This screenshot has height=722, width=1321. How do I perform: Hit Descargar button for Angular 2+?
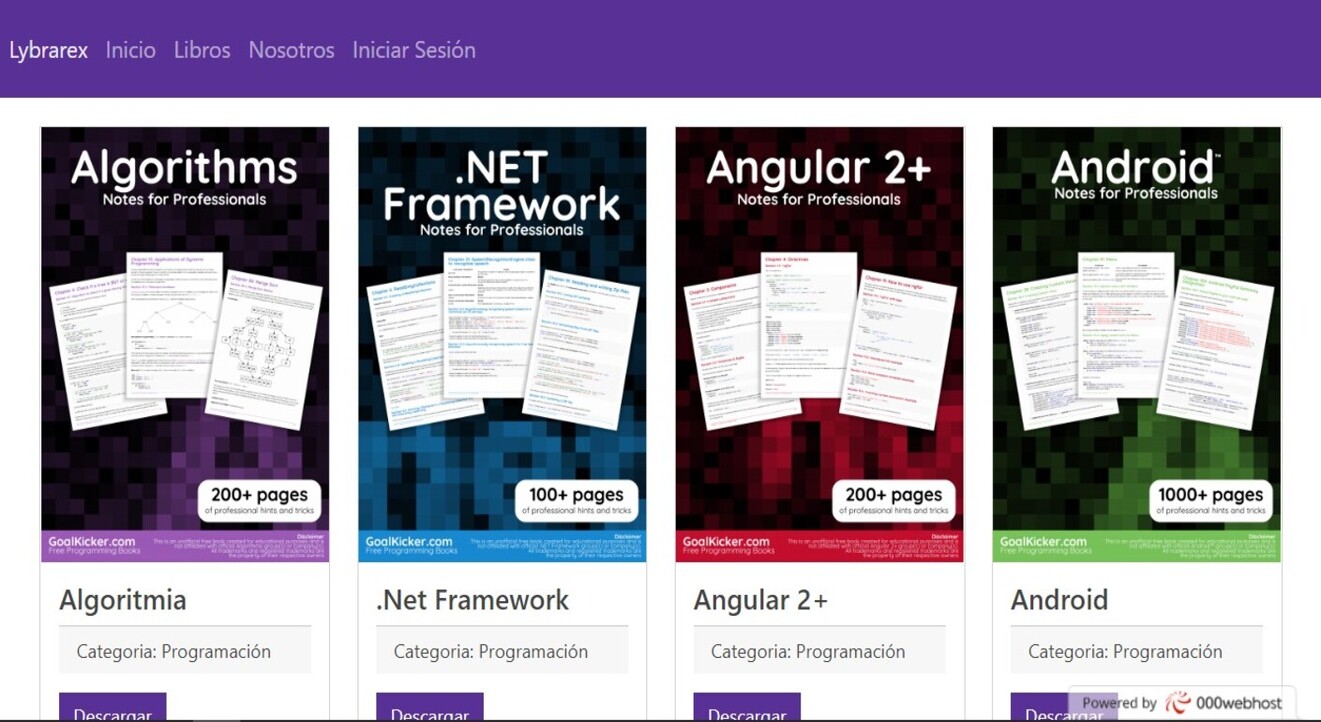[x=747, y=708]
